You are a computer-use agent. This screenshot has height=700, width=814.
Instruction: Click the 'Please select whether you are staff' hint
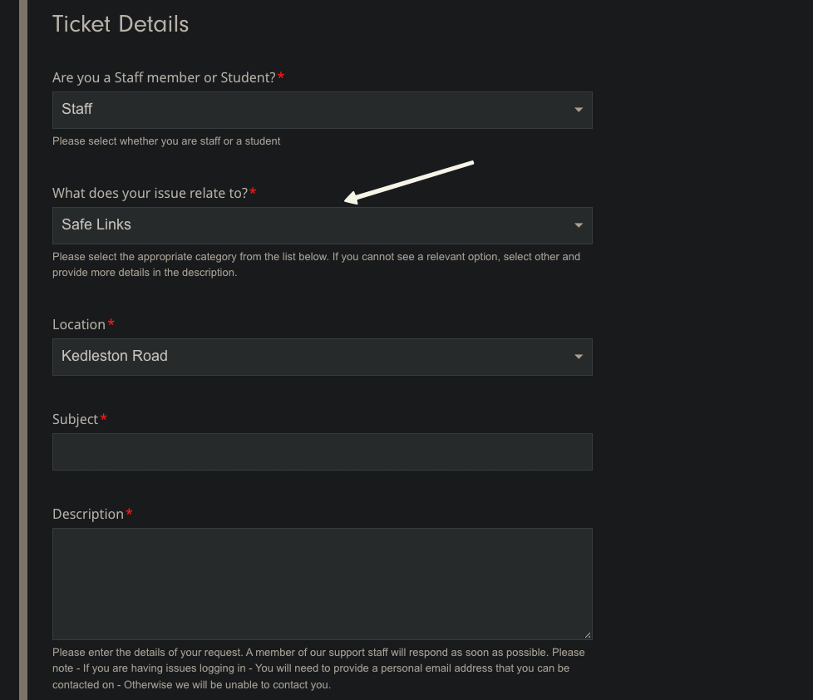click(x=166, y=141)
